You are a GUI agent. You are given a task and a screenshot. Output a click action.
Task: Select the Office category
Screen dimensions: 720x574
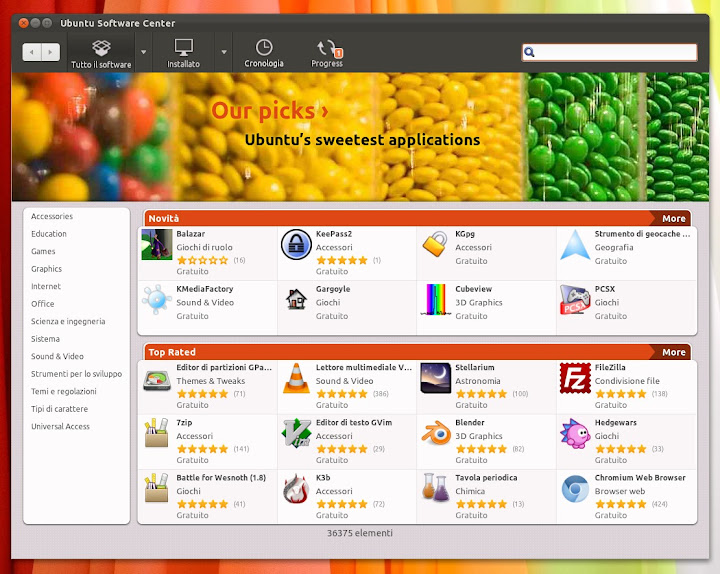[x=43, y=304]
